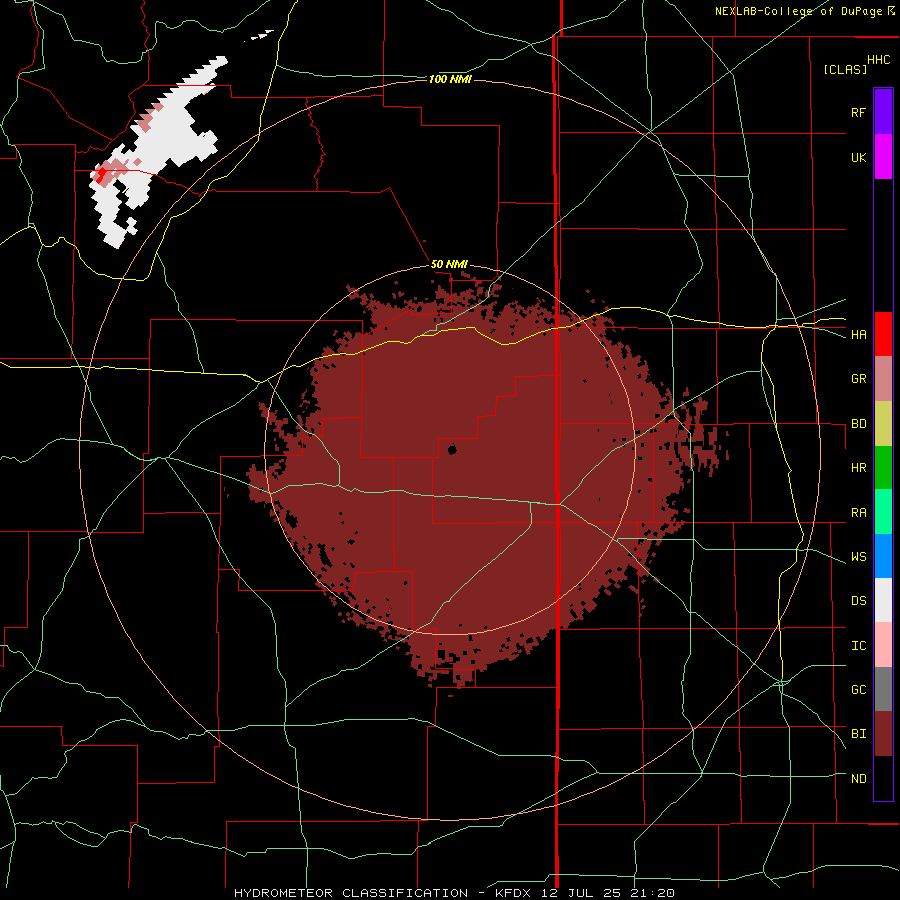
Task: Click the IC legend label
Action: coord(858,646)
